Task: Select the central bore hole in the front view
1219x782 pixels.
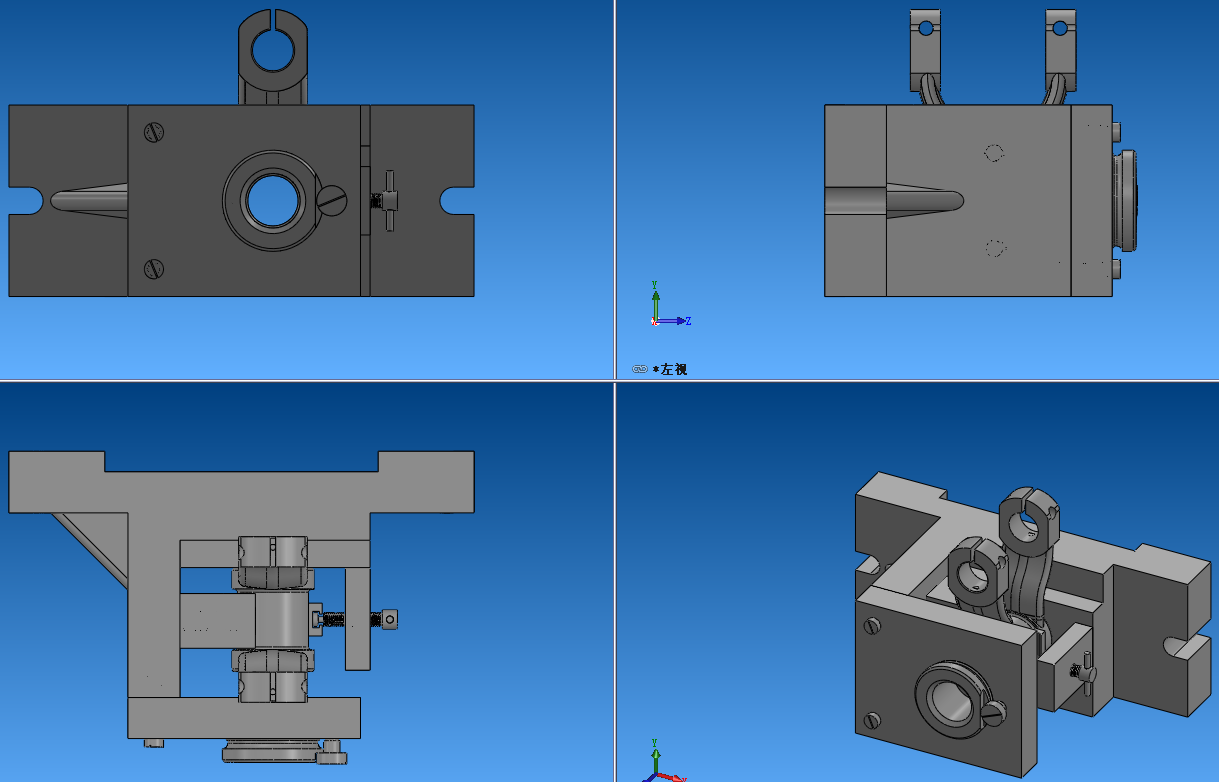Action: pyautogui.click(x=273, y=201)
